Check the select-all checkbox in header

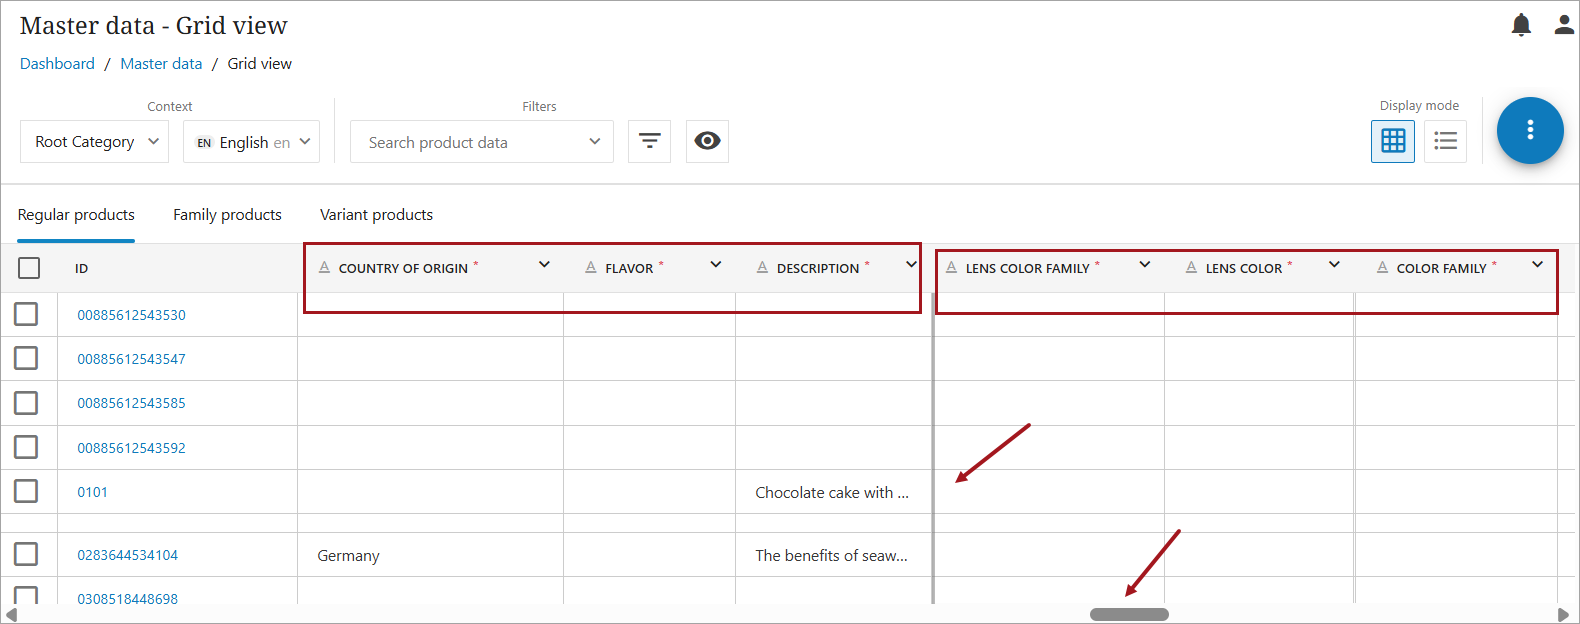29,268
